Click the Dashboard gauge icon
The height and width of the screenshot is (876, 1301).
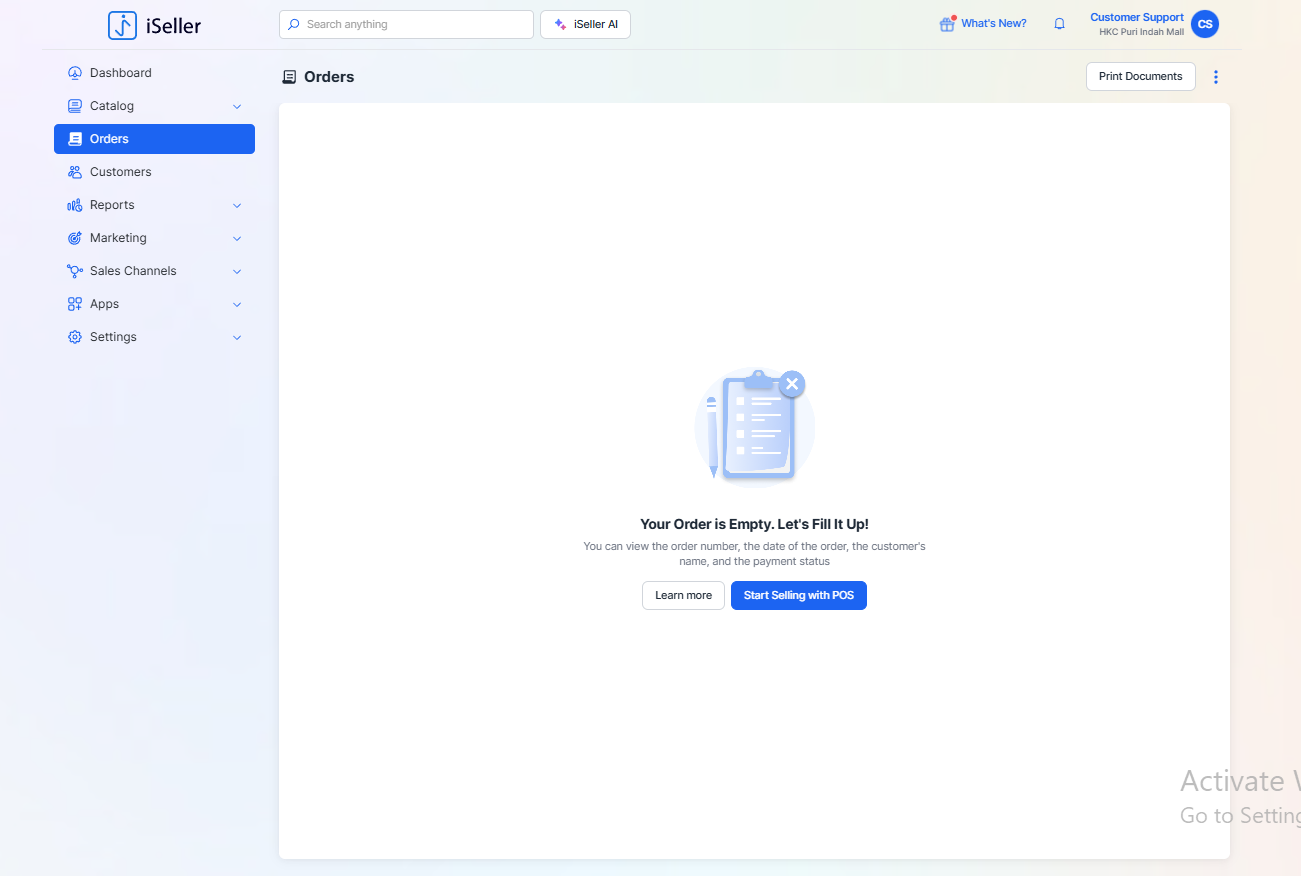[x=75, y=73]
